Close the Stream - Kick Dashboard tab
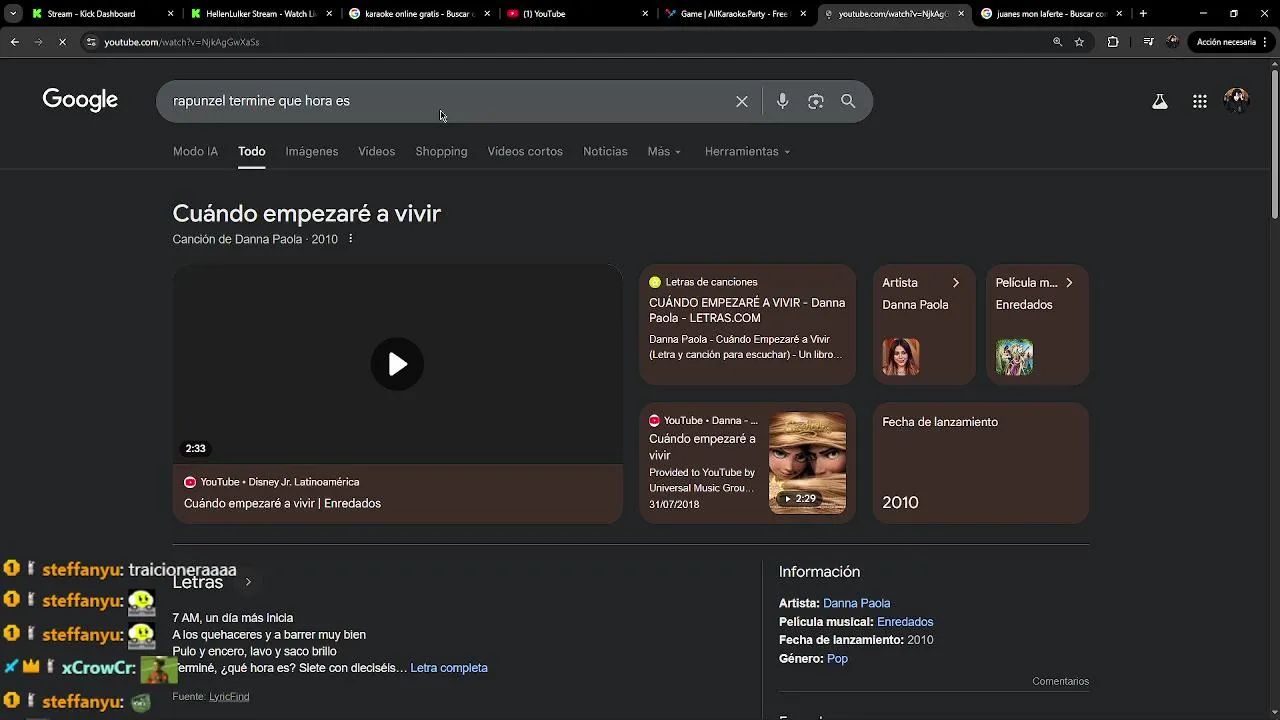 (x=170, y=14)
